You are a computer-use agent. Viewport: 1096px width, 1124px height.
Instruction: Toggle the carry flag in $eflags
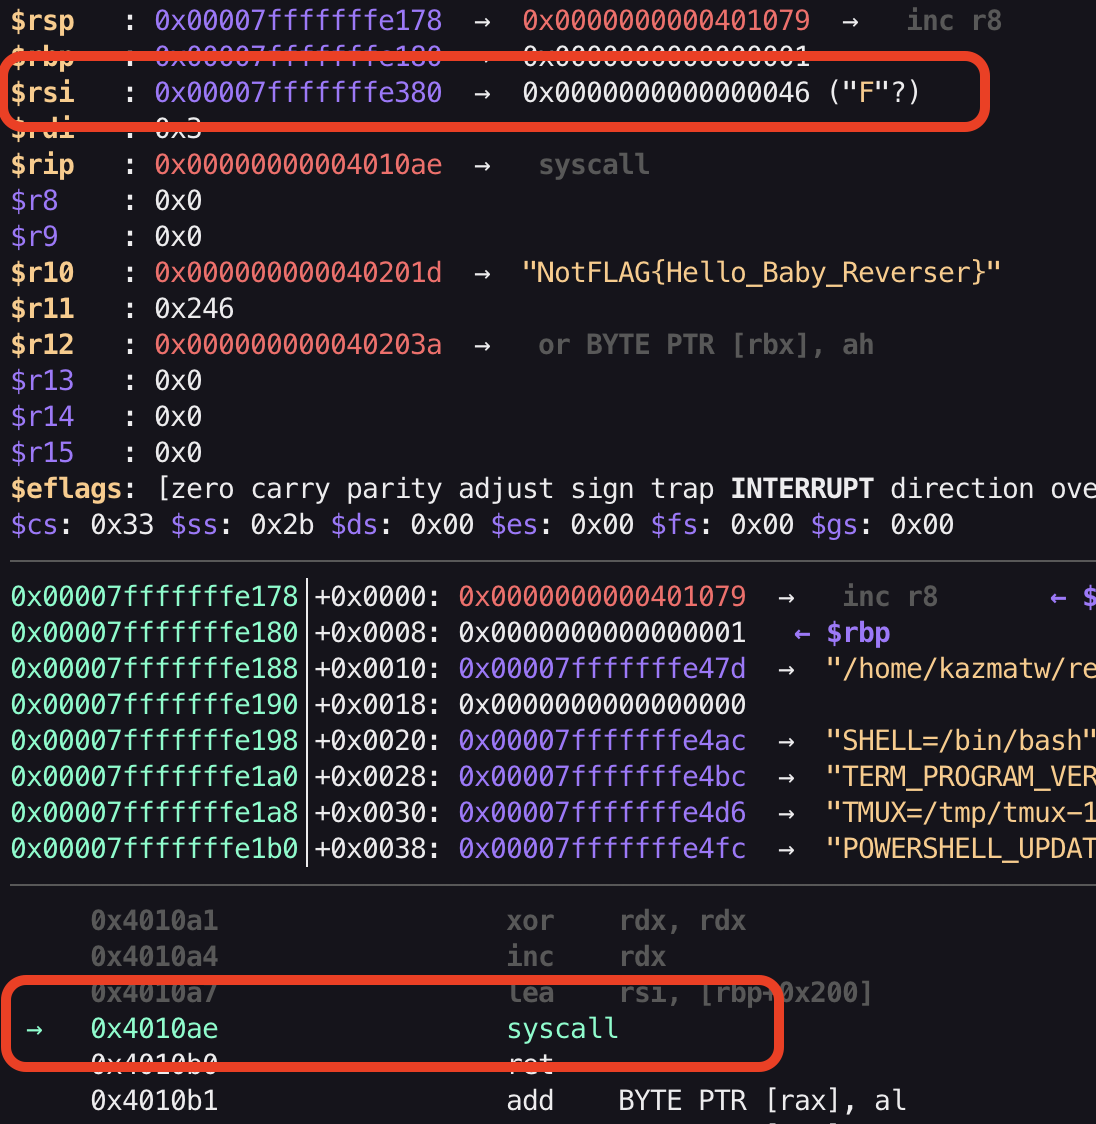tap(290, 488)
